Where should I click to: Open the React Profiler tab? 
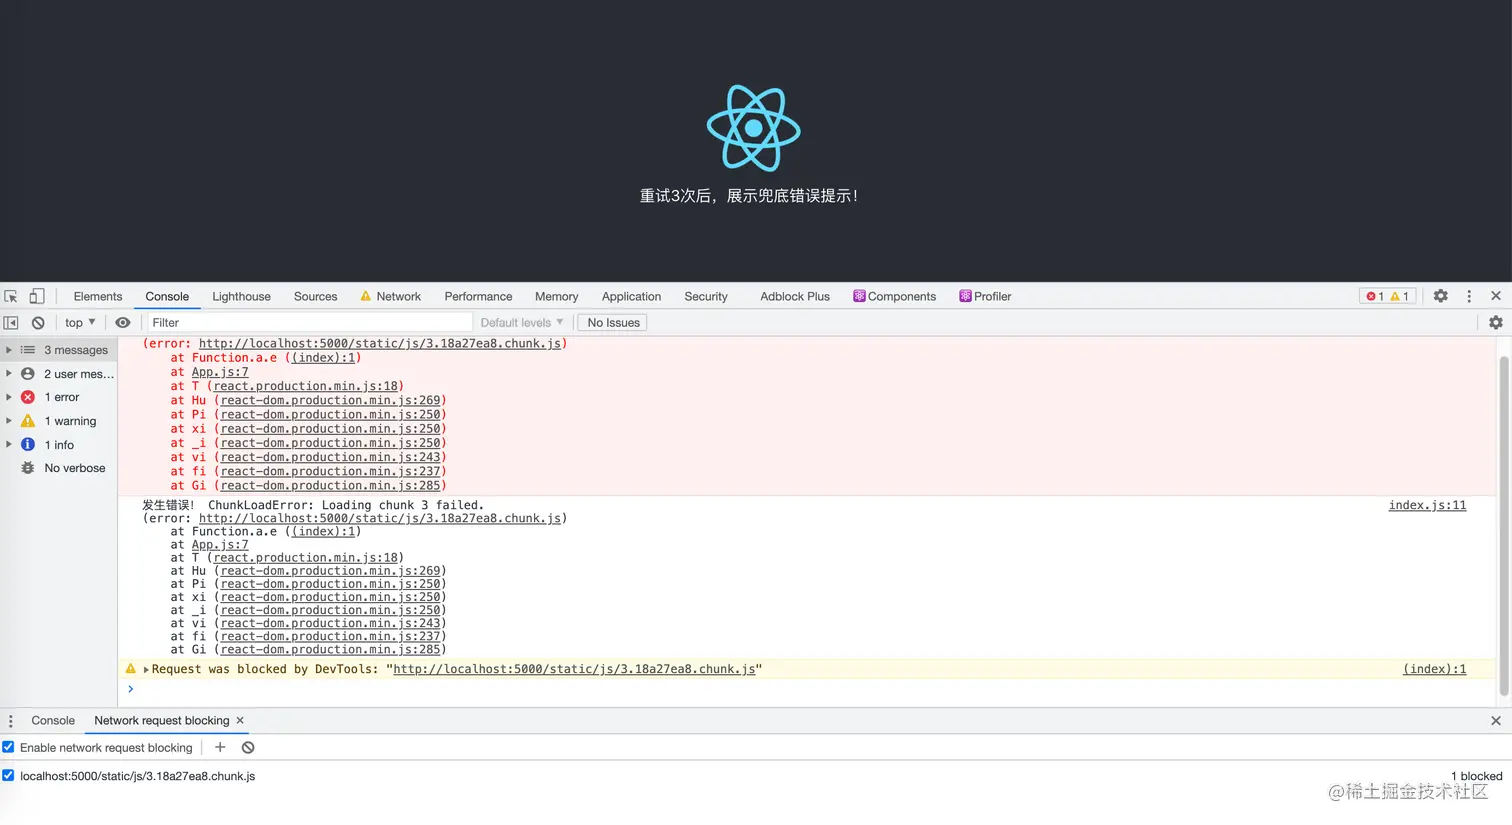tap(985, 296)
